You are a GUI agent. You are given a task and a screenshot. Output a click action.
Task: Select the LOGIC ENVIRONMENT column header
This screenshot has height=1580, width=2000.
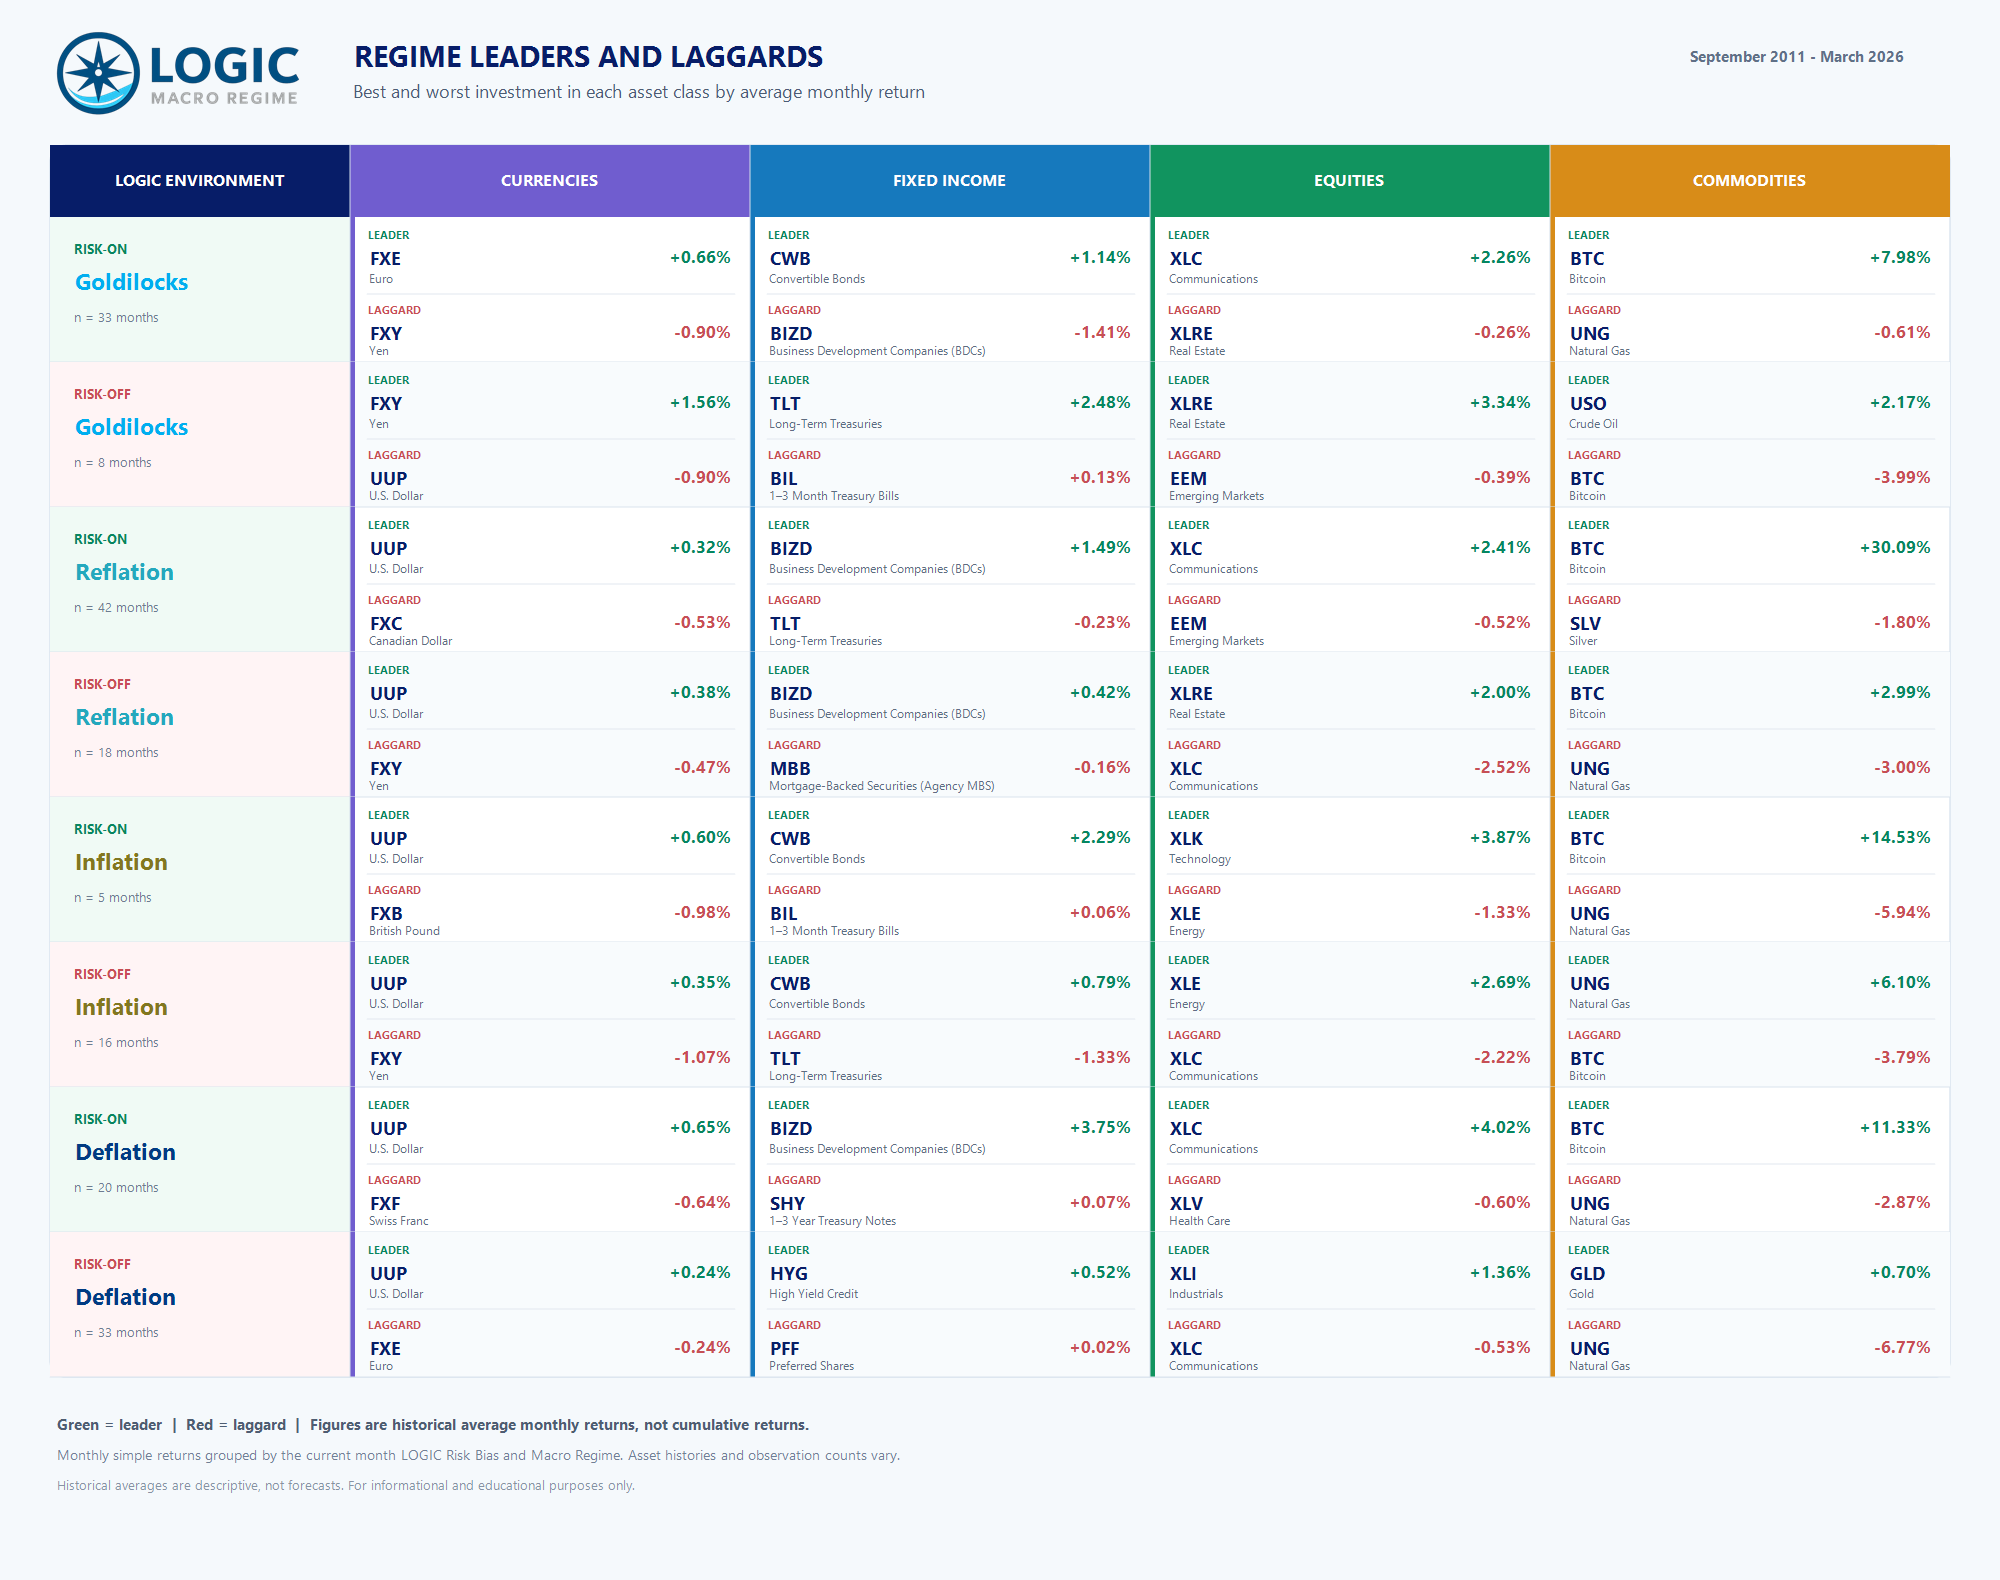[199, 180]
